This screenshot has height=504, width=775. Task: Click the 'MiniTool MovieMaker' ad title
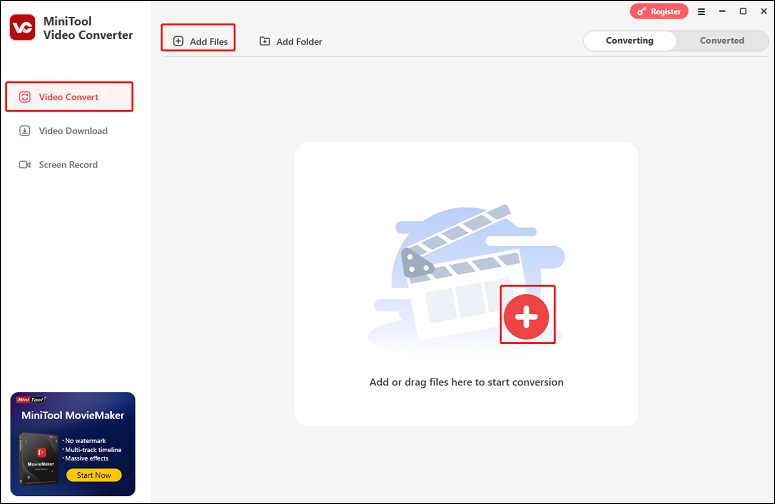pos(73,415)
